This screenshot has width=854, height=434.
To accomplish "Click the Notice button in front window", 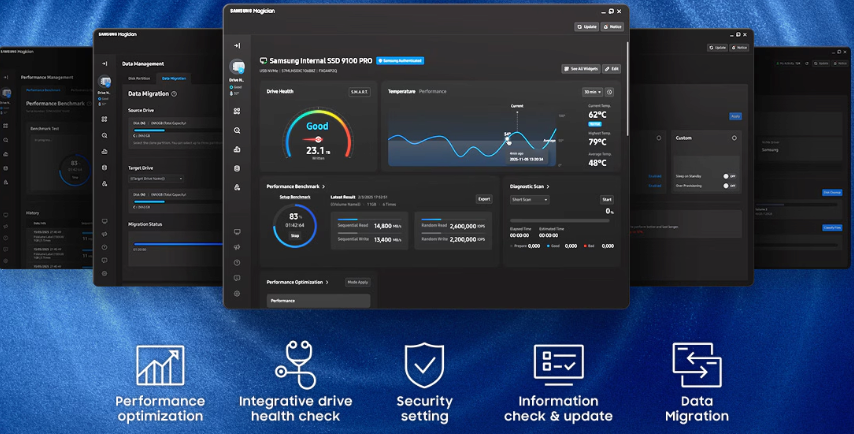I will click(612, 27).
